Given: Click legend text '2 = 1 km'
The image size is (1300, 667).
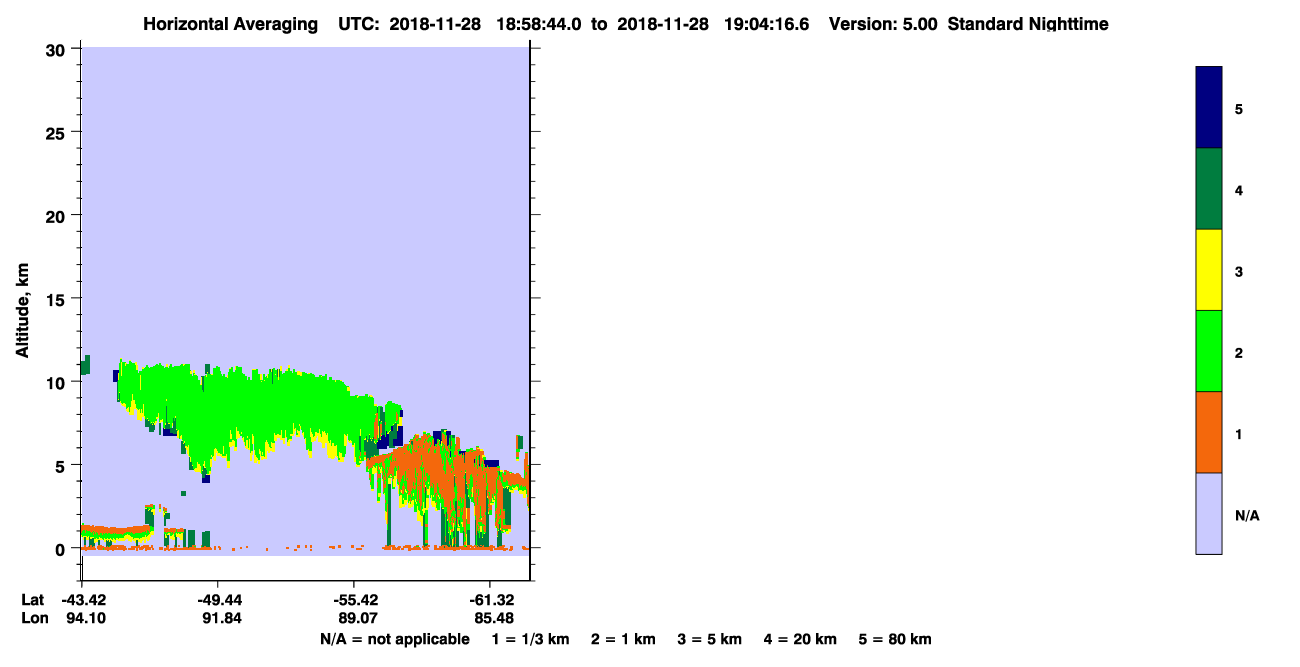Looking at the screenshot, I should [623, 640].
